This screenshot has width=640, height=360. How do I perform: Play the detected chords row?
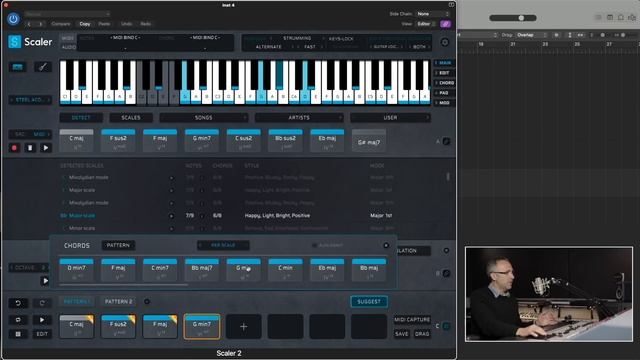click(x=46, y=148)
